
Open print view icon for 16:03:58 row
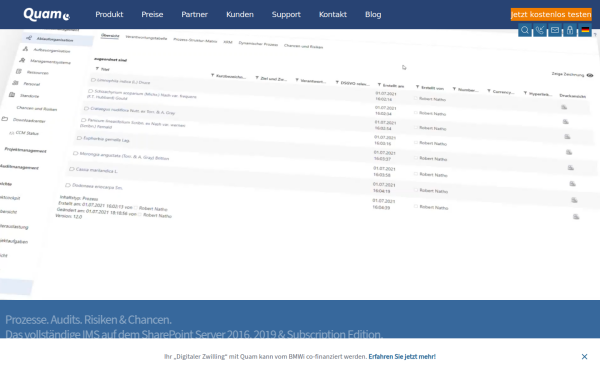click(x=572, y=184)
